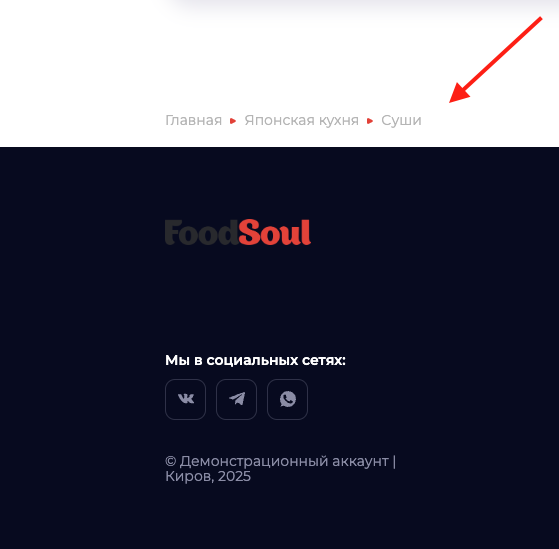The width and height of the screenshot is (559, 549).
Task: Open the Telegram paper plane icon
Action: (236, 399)
